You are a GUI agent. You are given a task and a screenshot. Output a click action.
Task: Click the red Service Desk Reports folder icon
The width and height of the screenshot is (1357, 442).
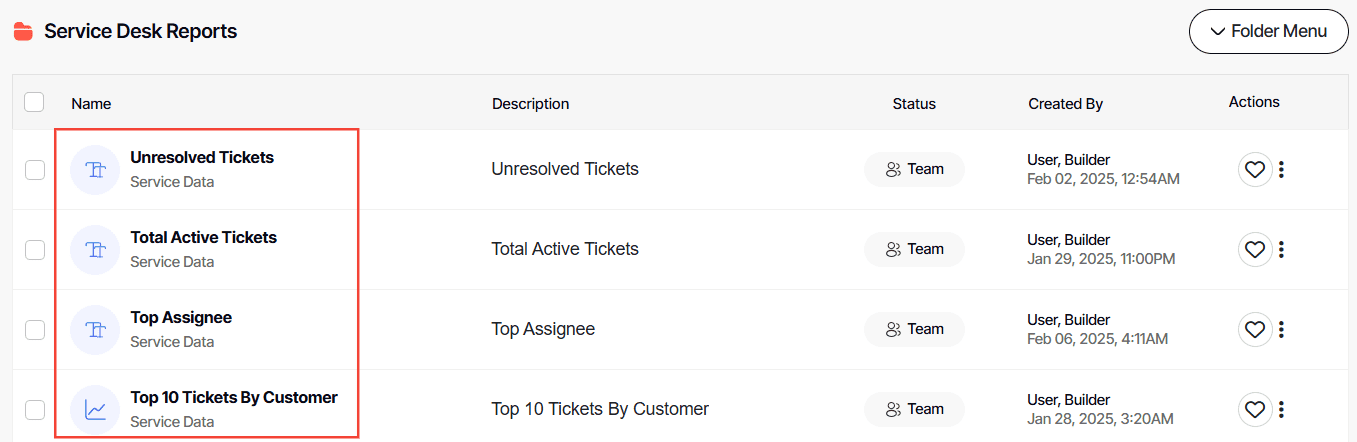23,32
